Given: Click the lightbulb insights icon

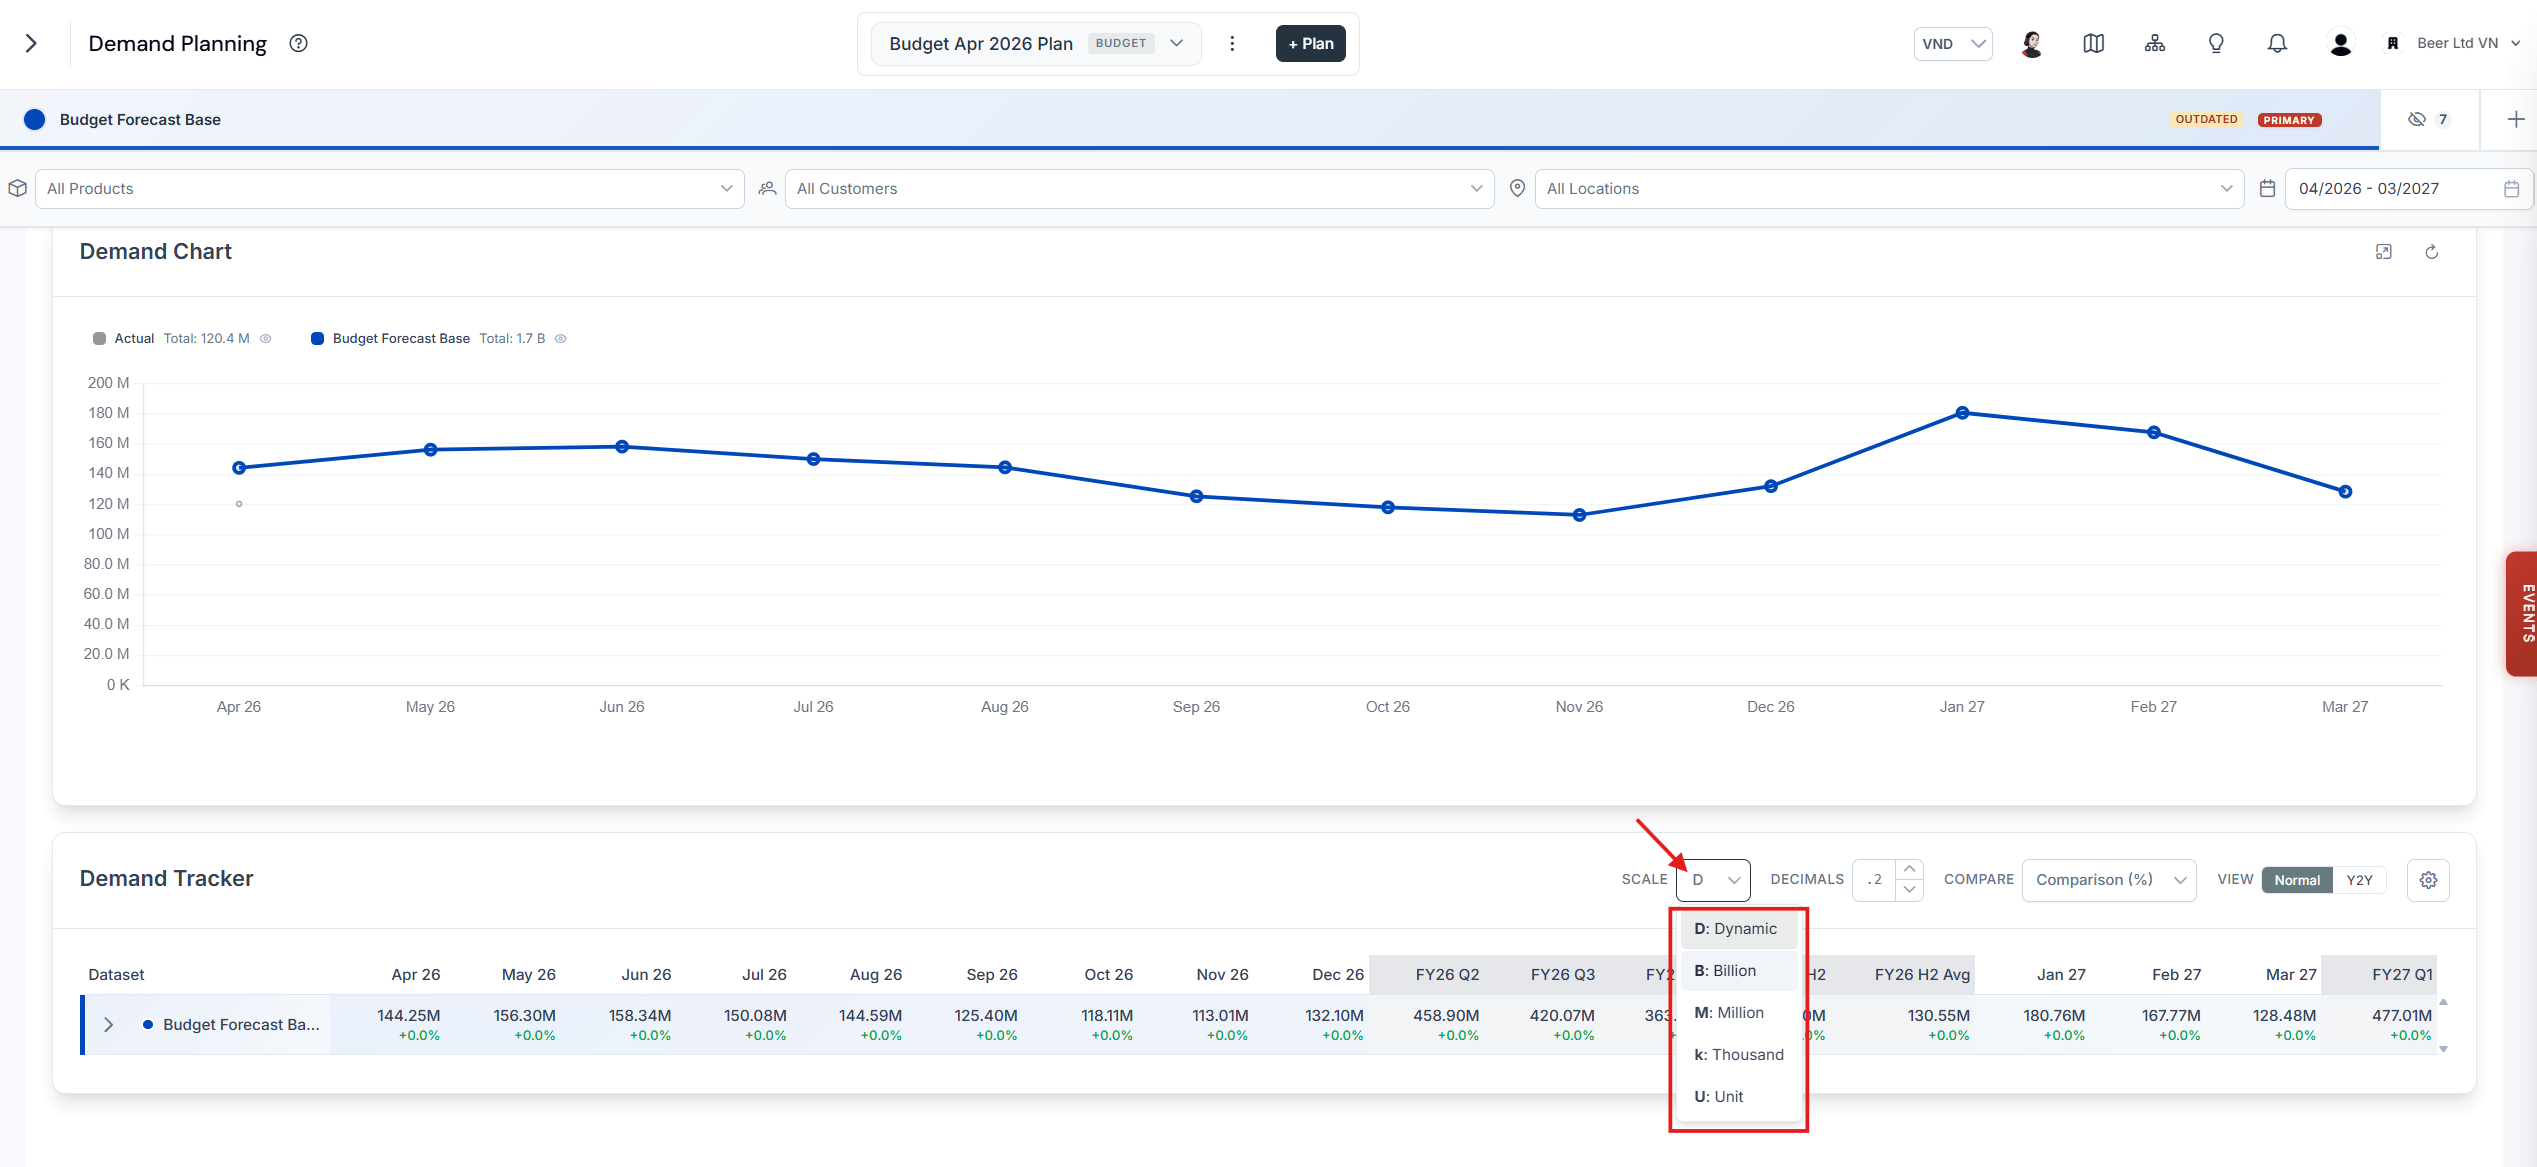Looking at the screenshot, I should pos(2216,43).
